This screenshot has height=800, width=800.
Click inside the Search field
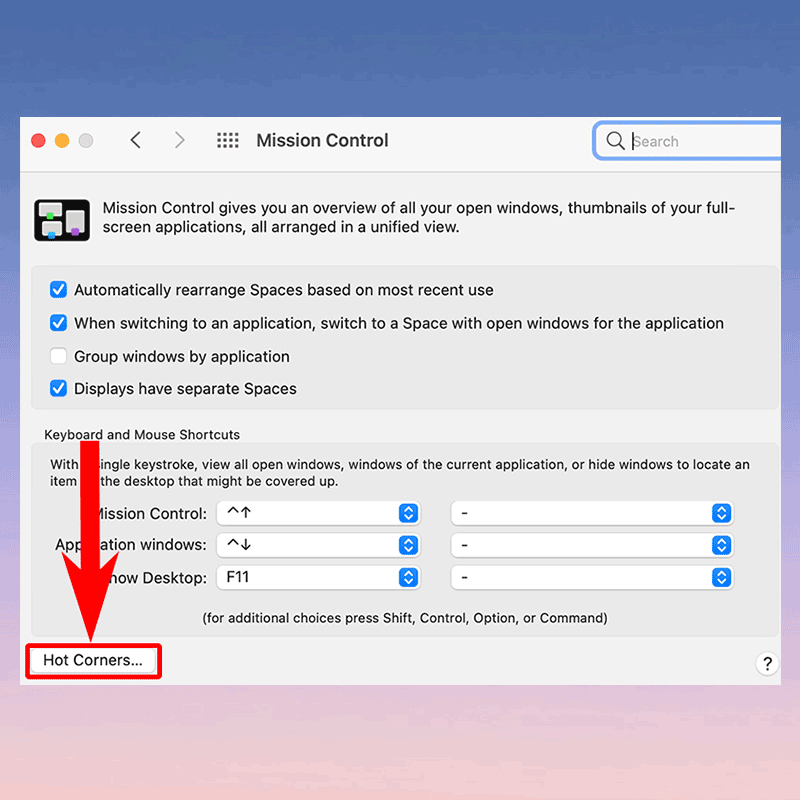coord(690,141)
